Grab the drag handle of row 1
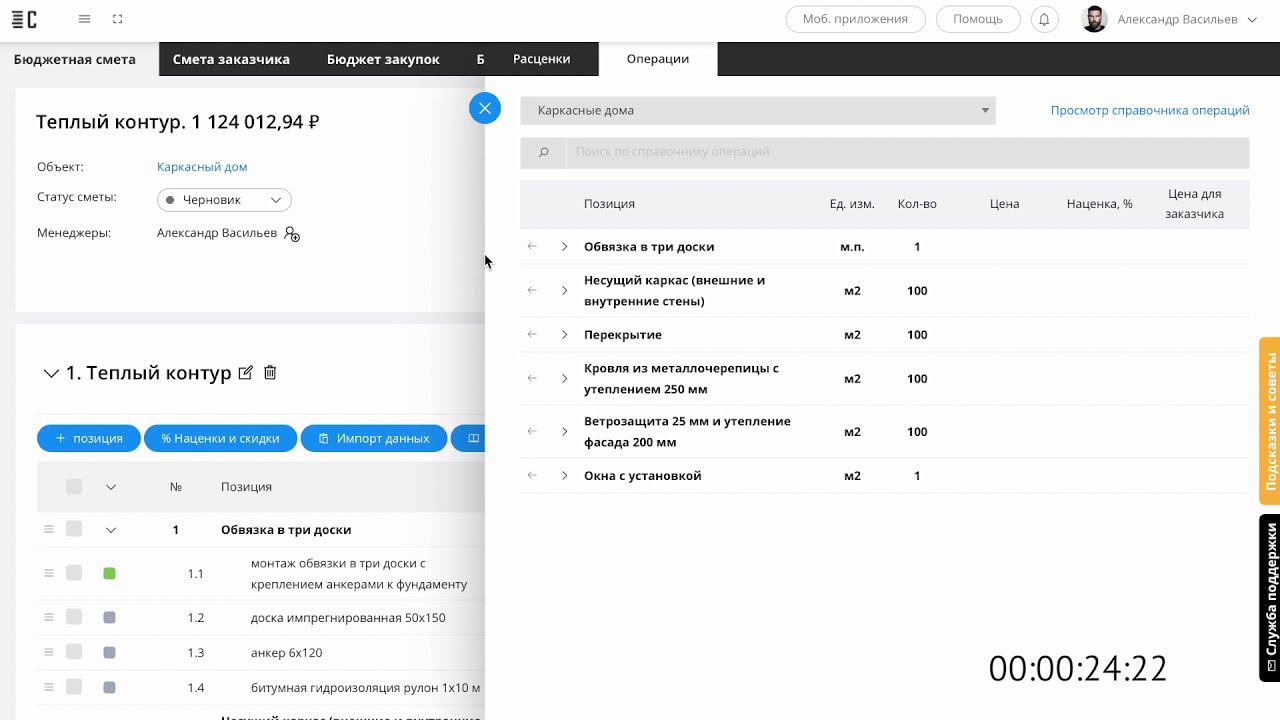The width and height of the screenshot is (1280, 720). 48,530
